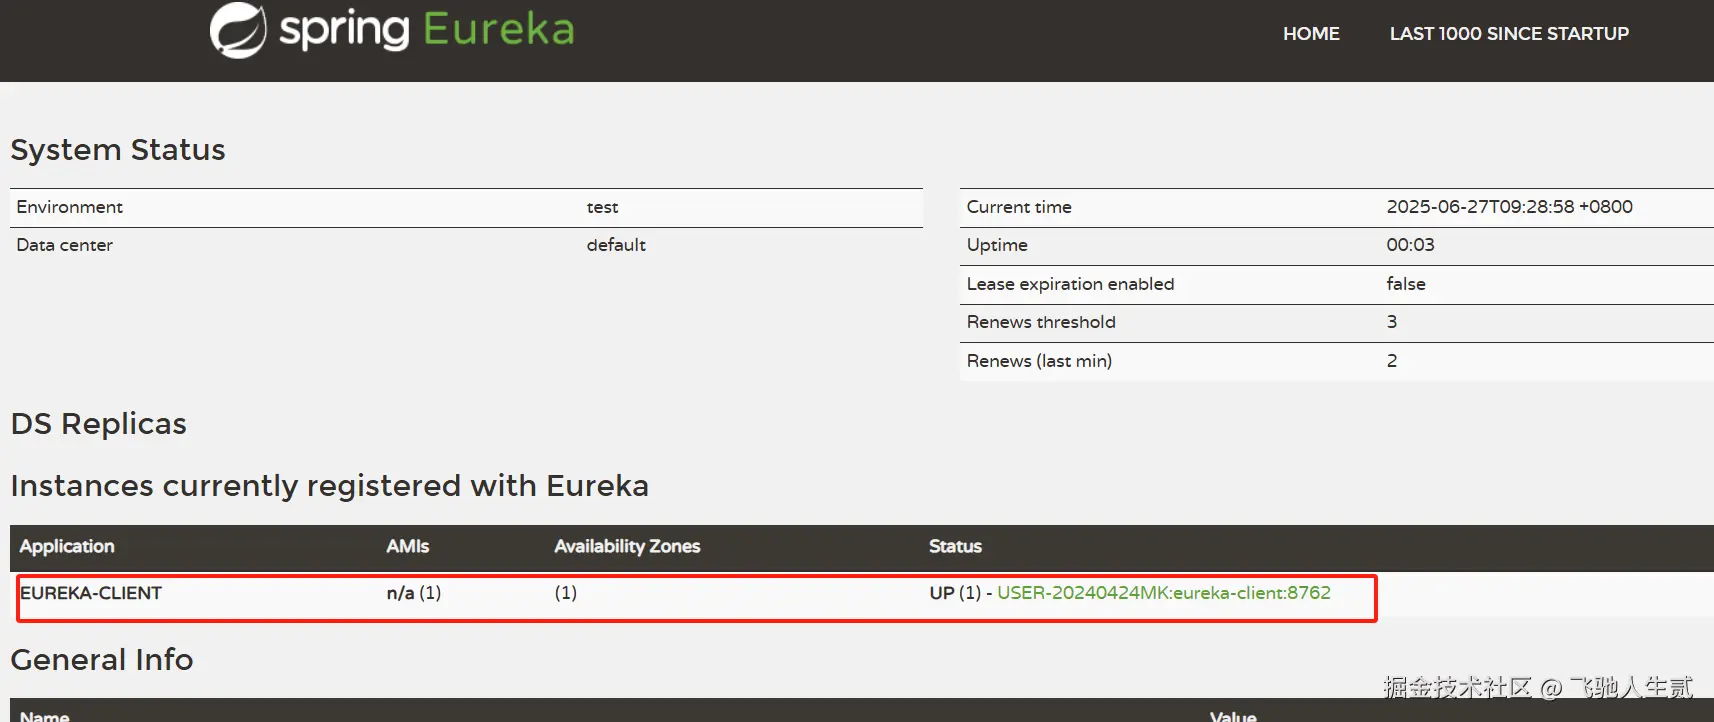Image resolution: width=1714 pixels, height=722 pixels.
Task: Select the UP (1) status text
Action: 955,593
